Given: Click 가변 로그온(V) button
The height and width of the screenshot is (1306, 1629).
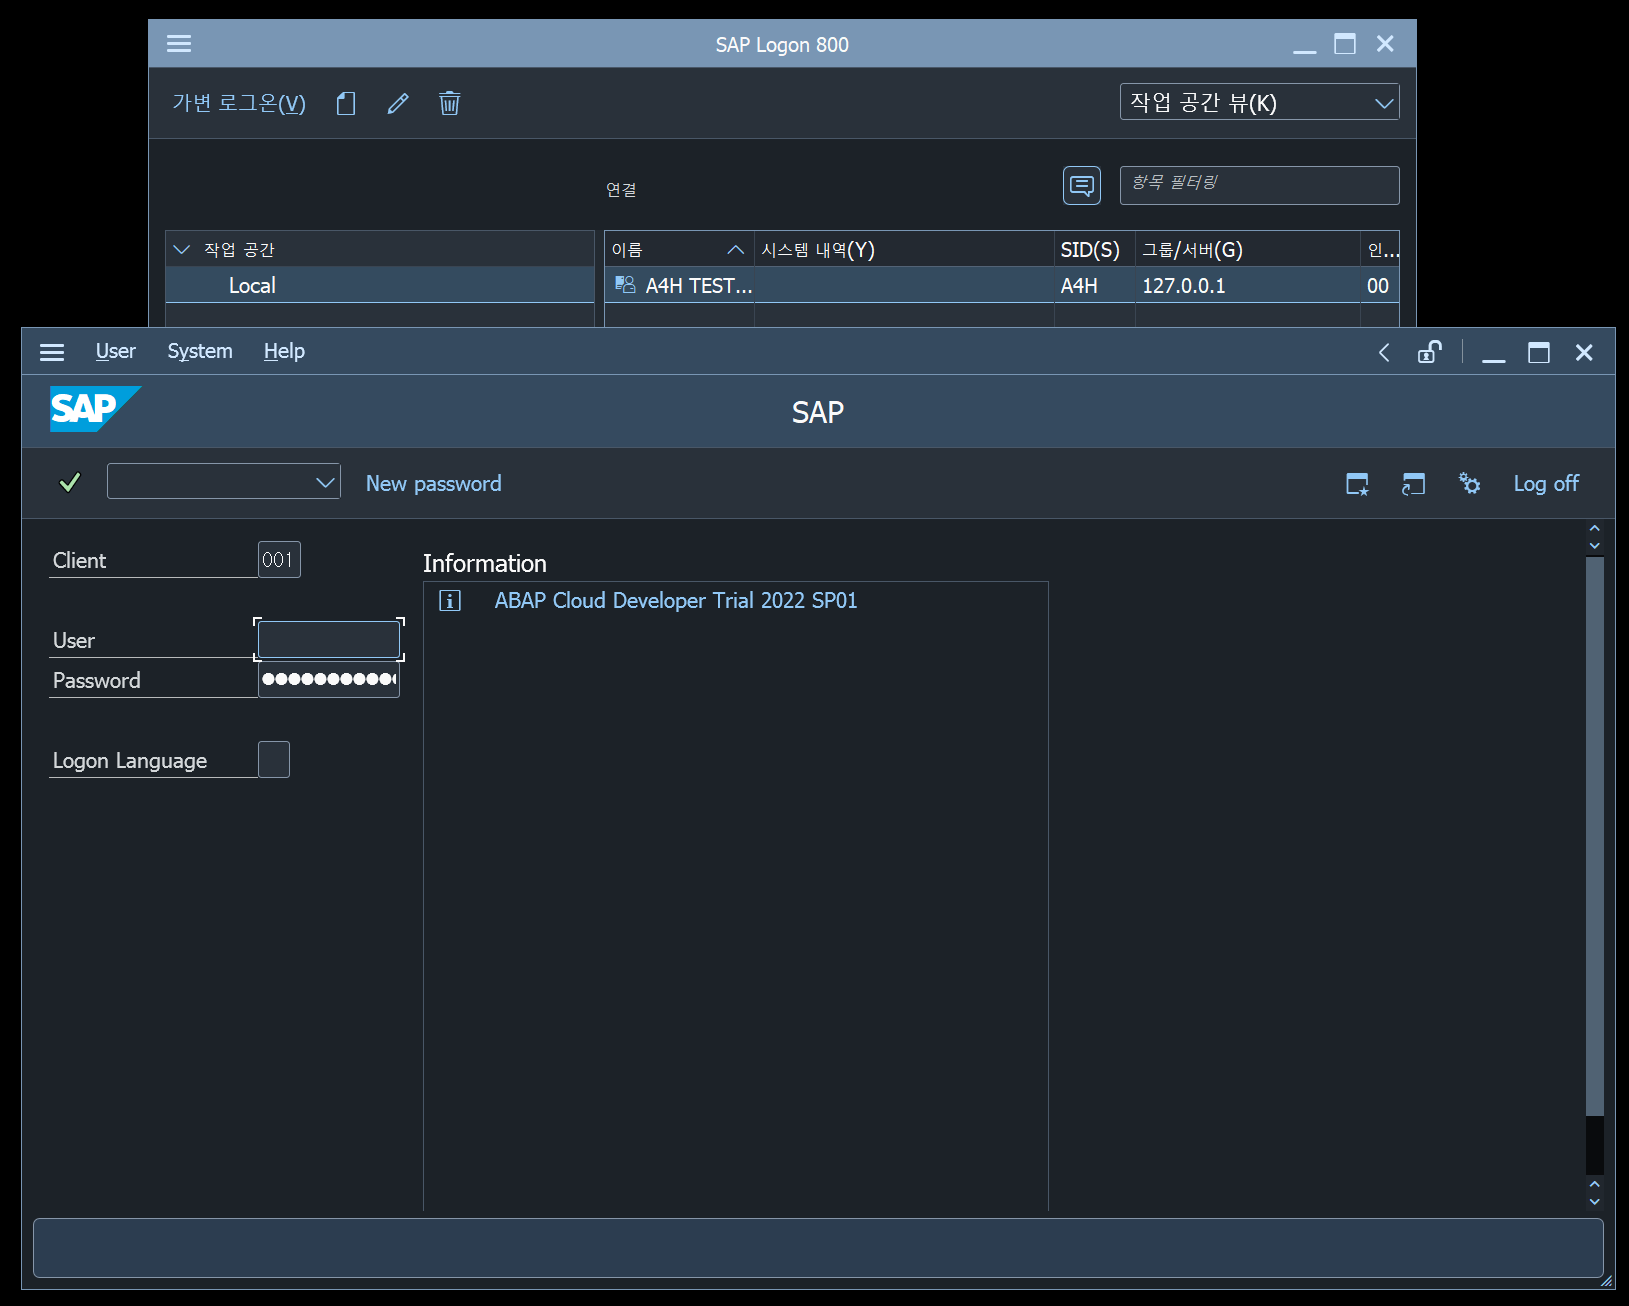Looking at the screenshot, I should point(239,103).
